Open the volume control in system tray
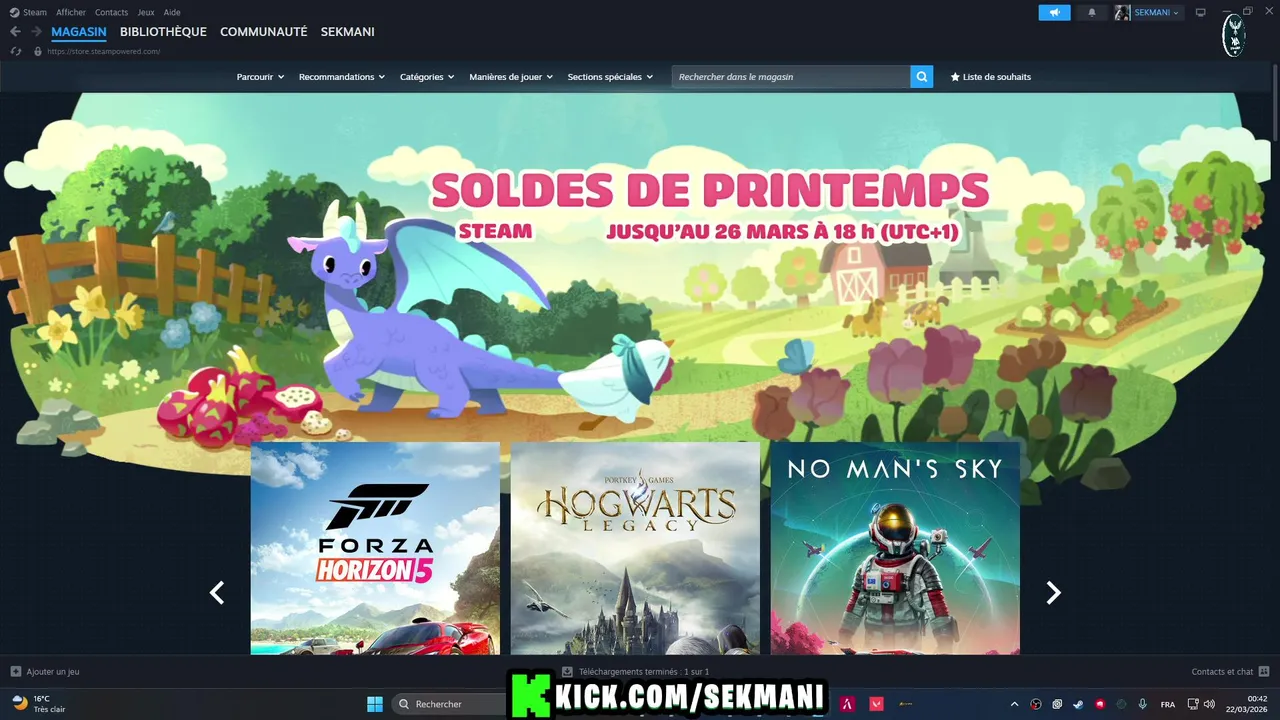Viewport: 1280px width, 720px height. pyautogui.click(x=1209, y=704)
